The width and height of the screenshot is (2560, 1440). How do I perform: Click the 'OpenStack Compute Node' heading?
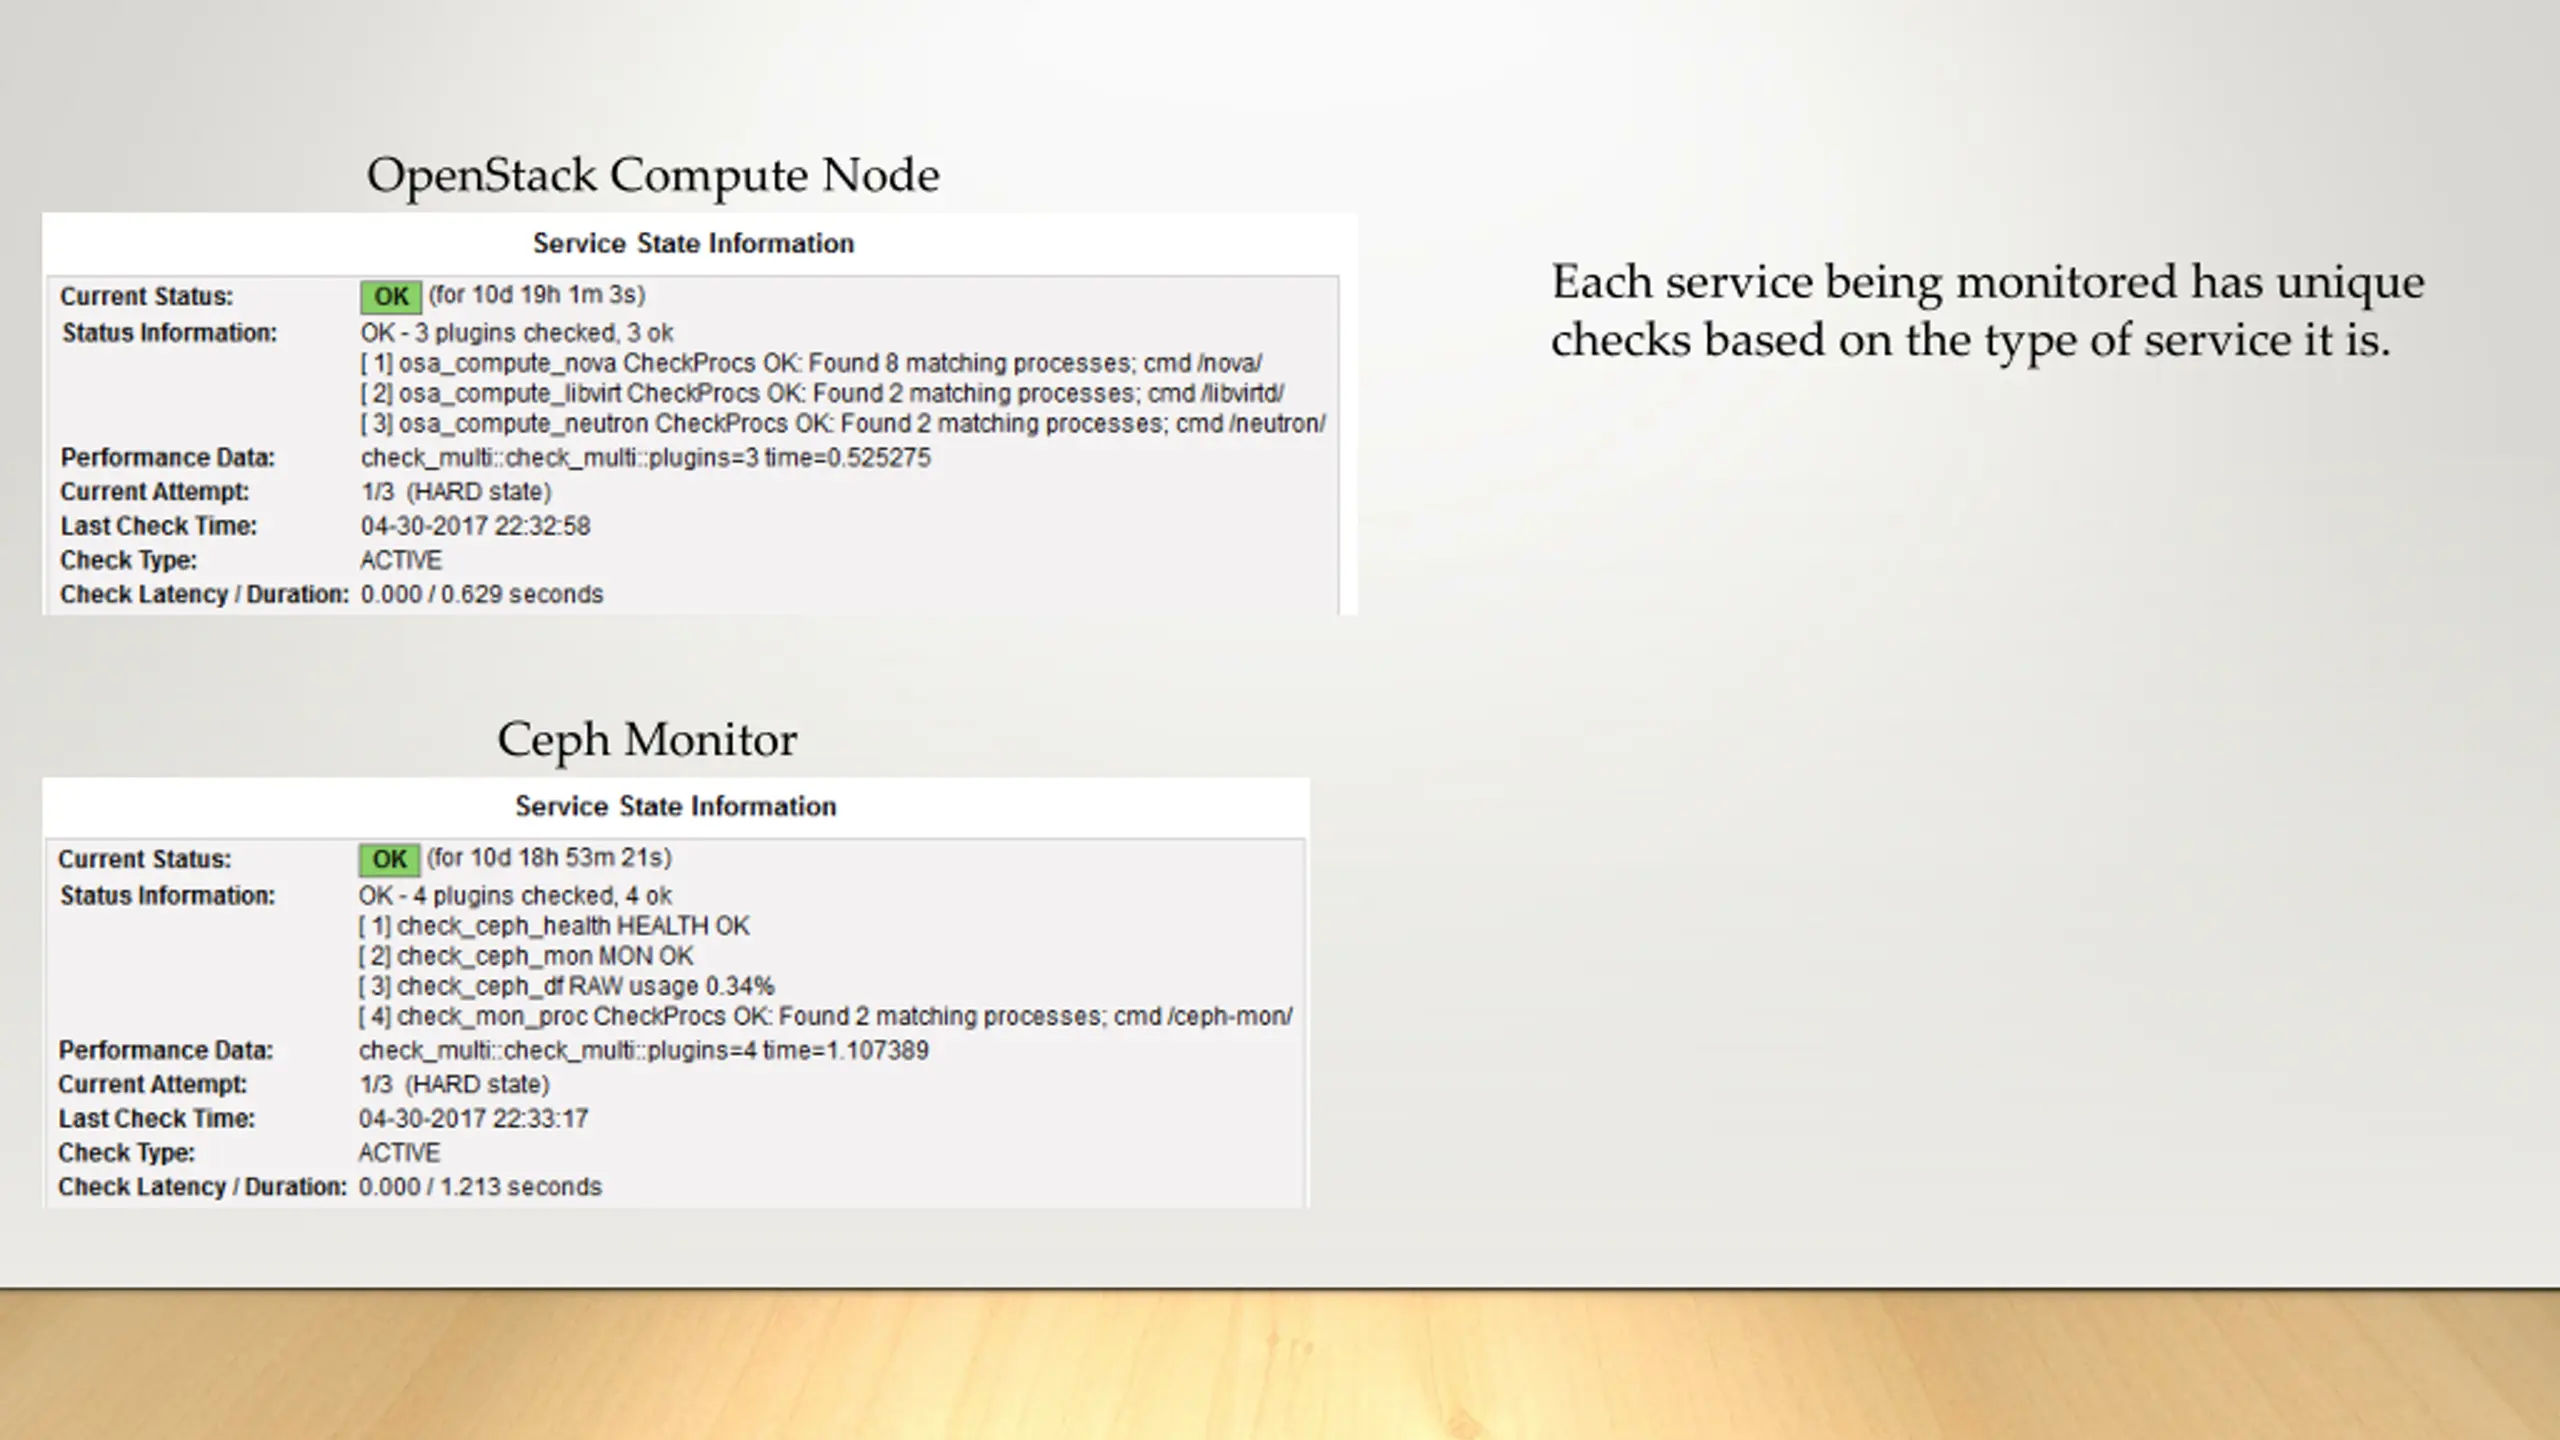(x=653, y=176)
